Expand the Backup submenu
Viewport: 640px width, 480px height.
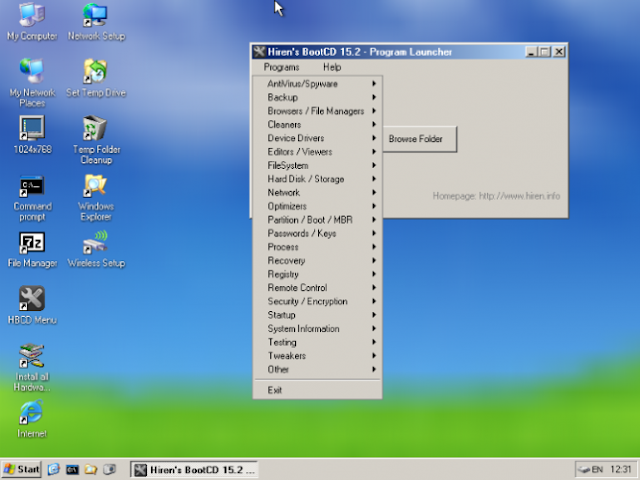click(318, 97)
